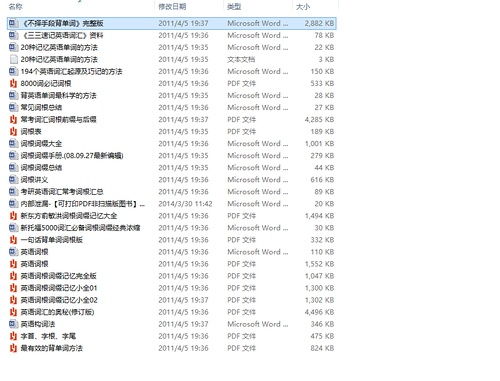Select the size cell showing 150 KB

point(322,71)
